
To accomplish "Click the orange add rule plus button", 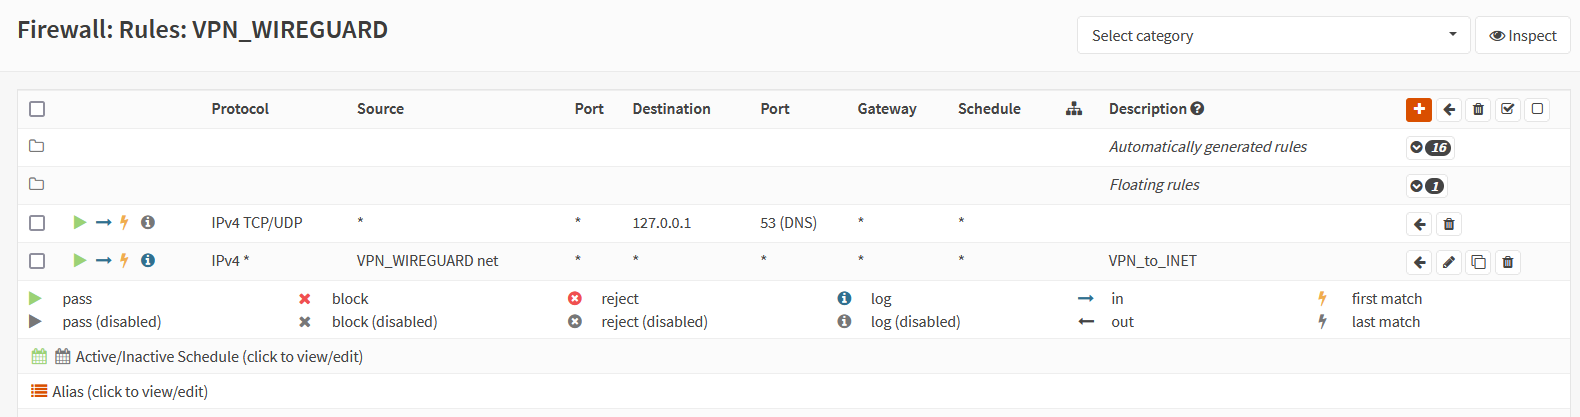I will click(x=1418, y=109).
